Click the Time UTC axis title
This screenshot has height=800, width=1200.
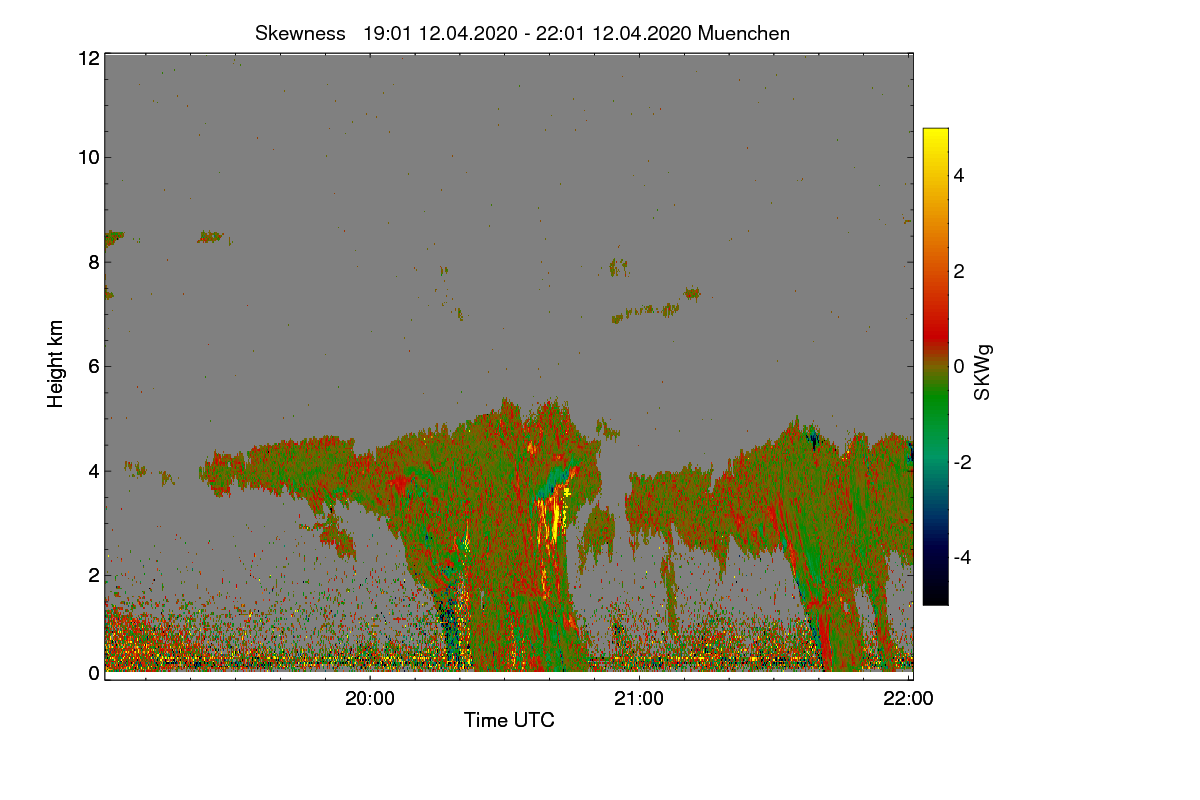[509, 720]
